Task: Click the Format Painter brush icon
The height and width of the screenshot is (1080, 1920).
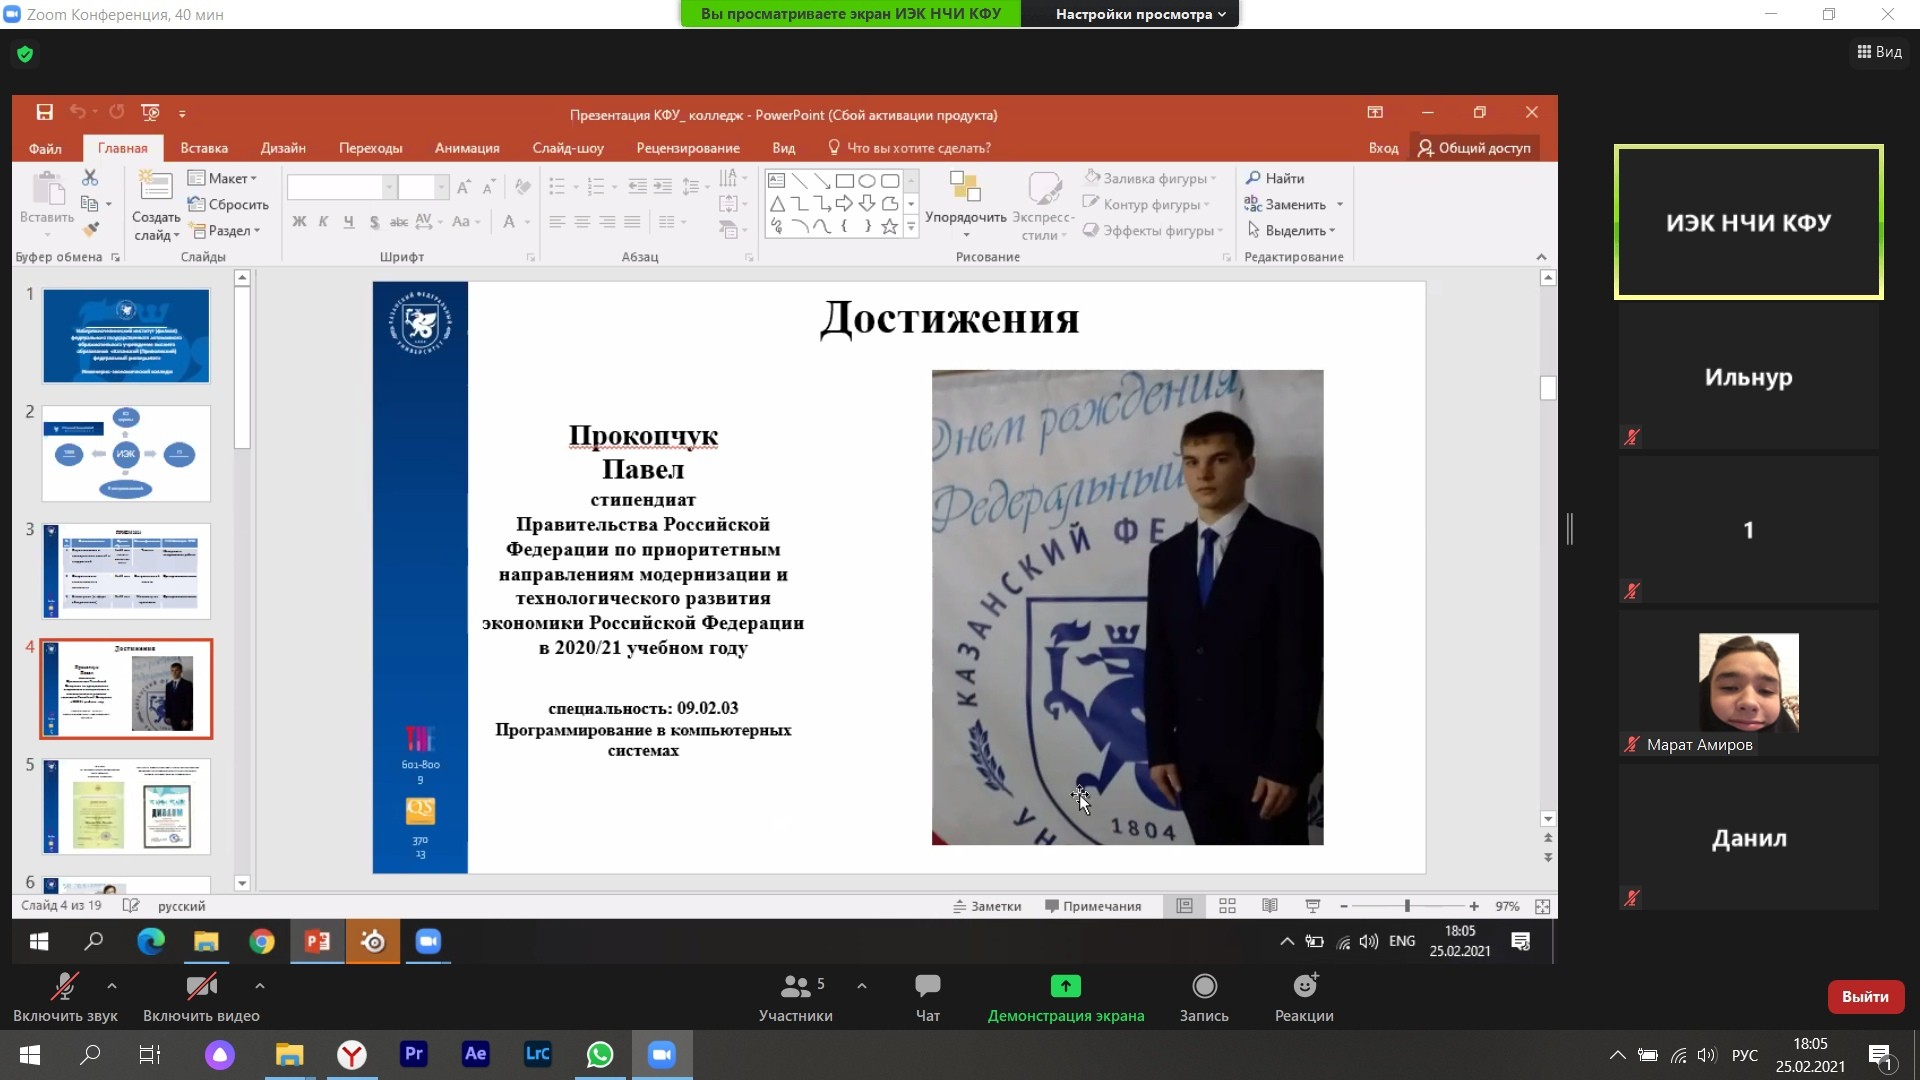Action: [x=90, y=230]
